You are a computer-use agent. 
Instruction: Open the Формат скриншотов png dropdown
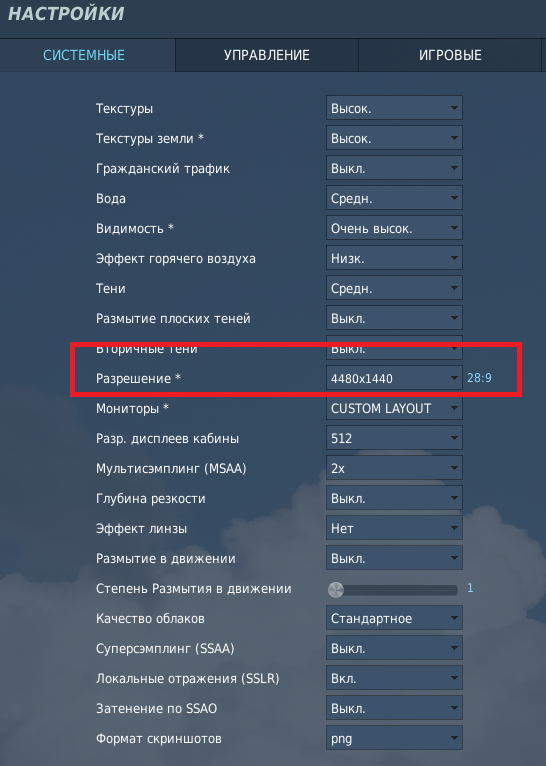pyautogui.click(x=394, y=738)
